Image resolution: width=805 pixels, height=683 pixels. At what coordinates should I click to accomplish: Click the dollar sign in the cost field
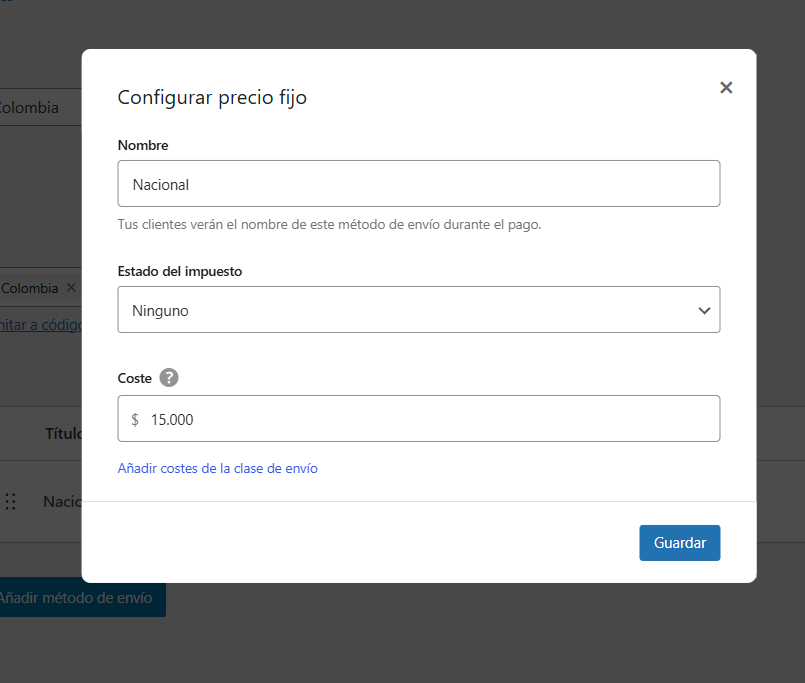pos(135,420)
